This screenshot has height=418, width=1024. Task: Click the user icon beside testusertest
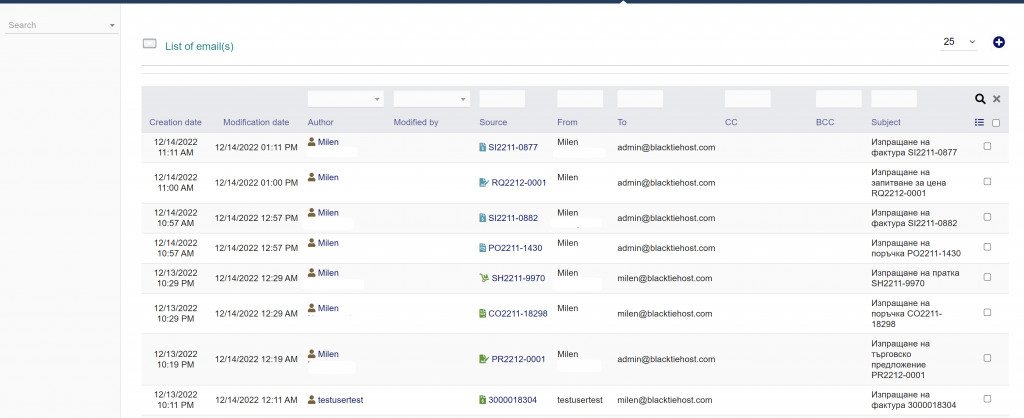(312, 399)
